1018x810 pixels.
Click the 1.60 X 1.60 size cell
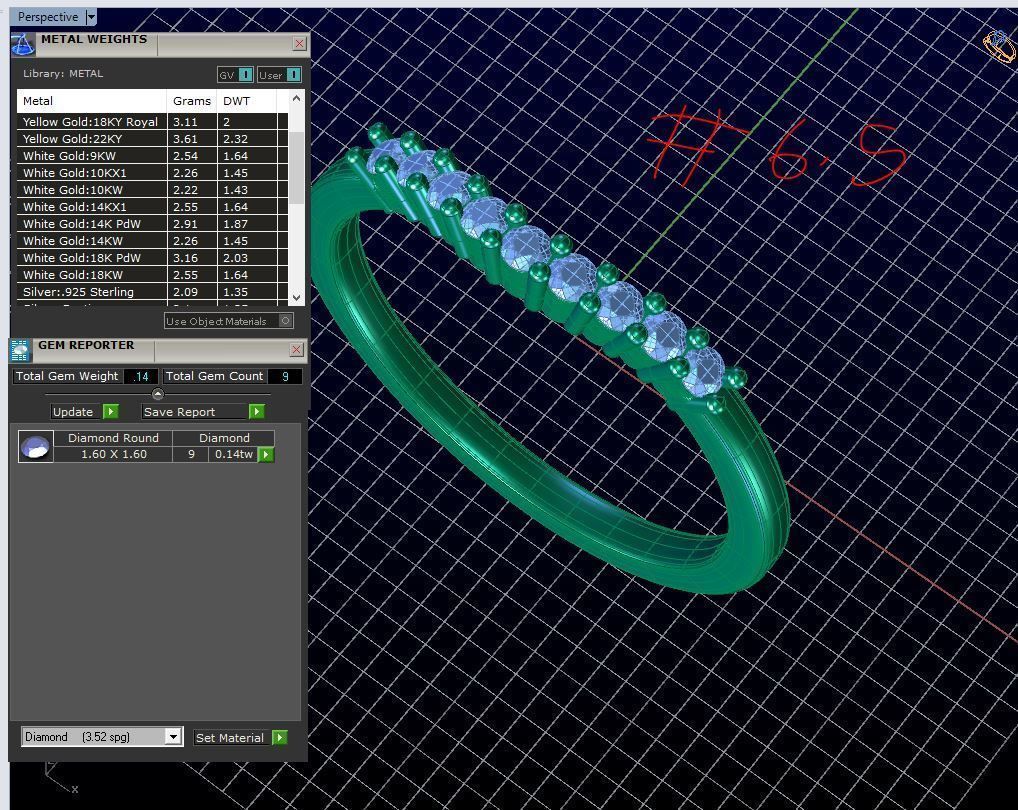[113, 454]
